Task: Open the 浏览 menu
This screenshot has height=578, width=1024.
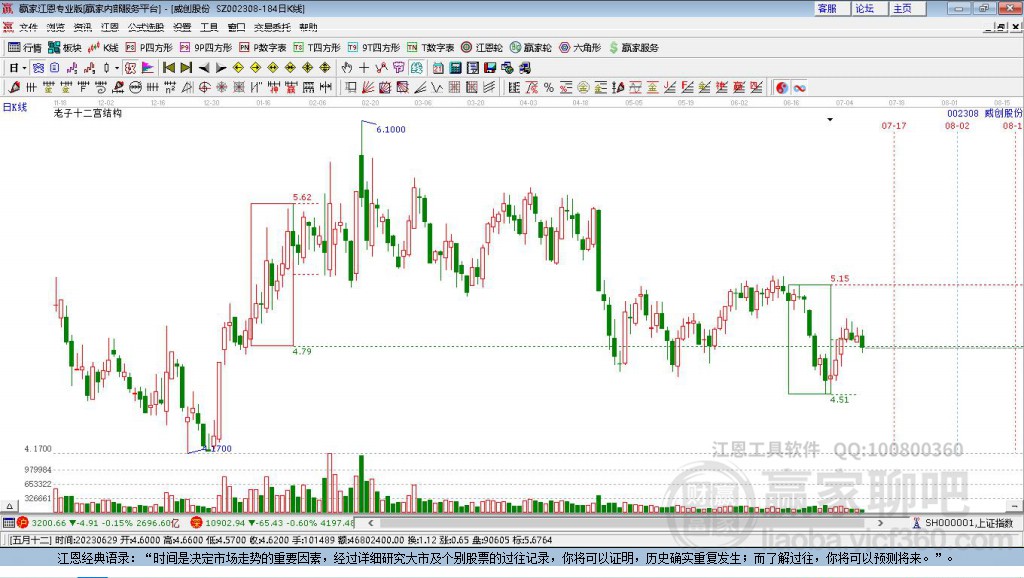Action: click(56, 27)
